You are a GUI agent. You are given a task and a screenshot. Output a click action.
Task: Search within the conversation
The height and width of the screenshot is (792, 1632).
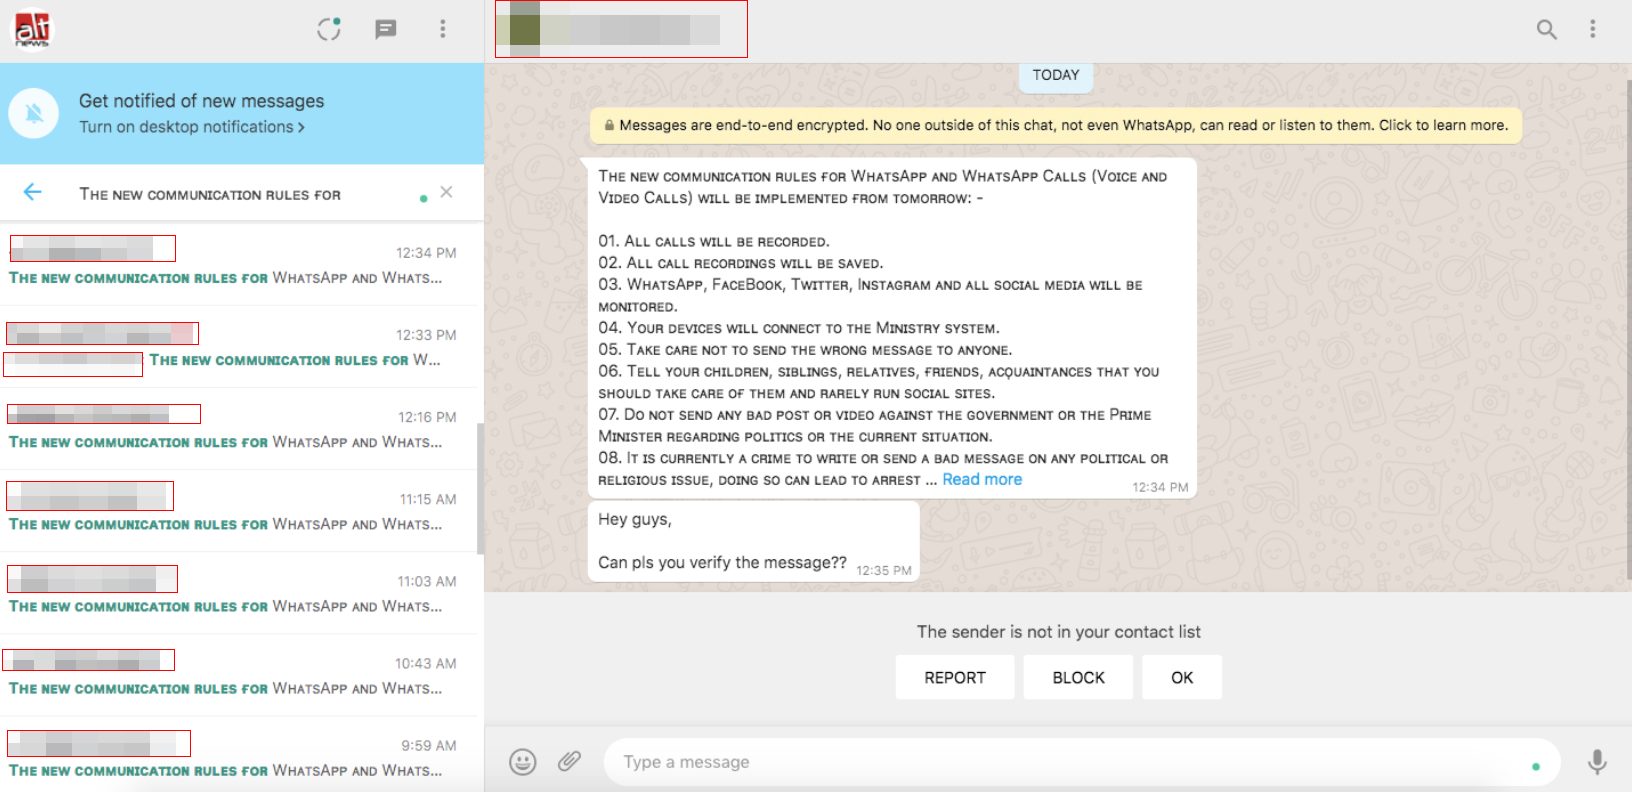1546,29
